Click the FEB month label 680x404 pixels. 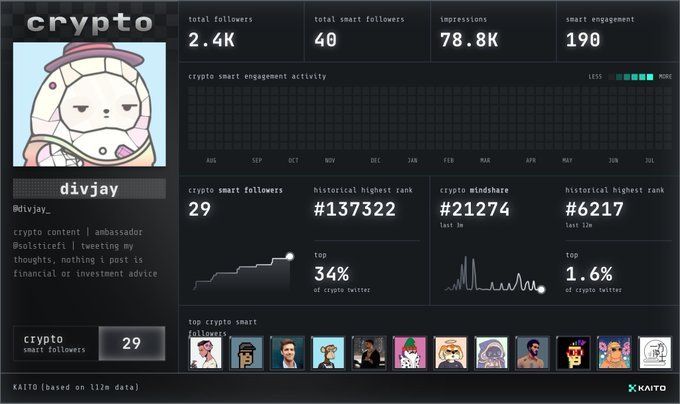click(449, 160)
